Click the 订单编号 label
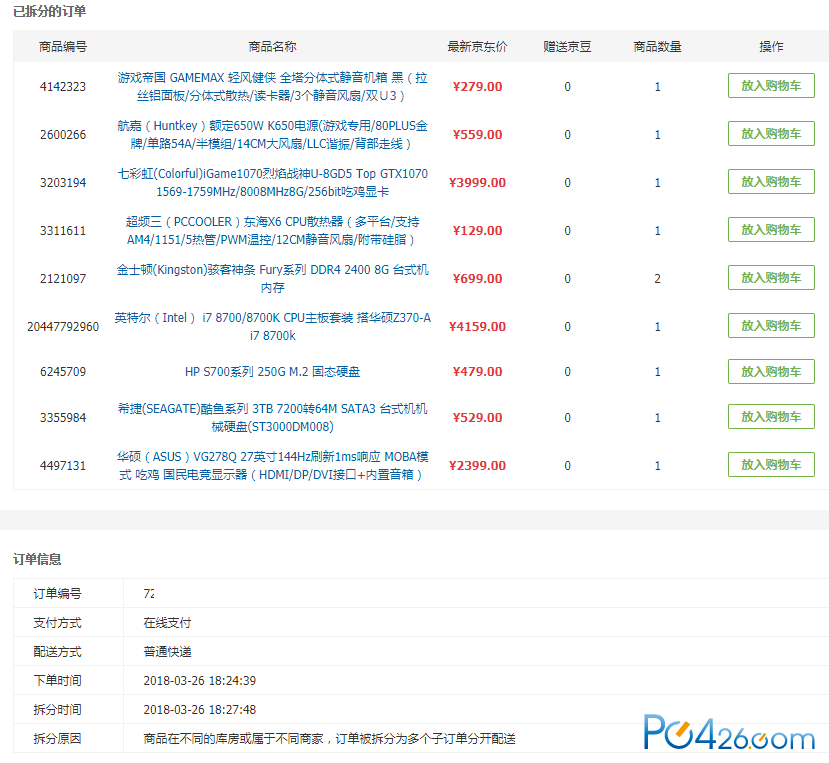The image size is (829, 763). (57, 594)
